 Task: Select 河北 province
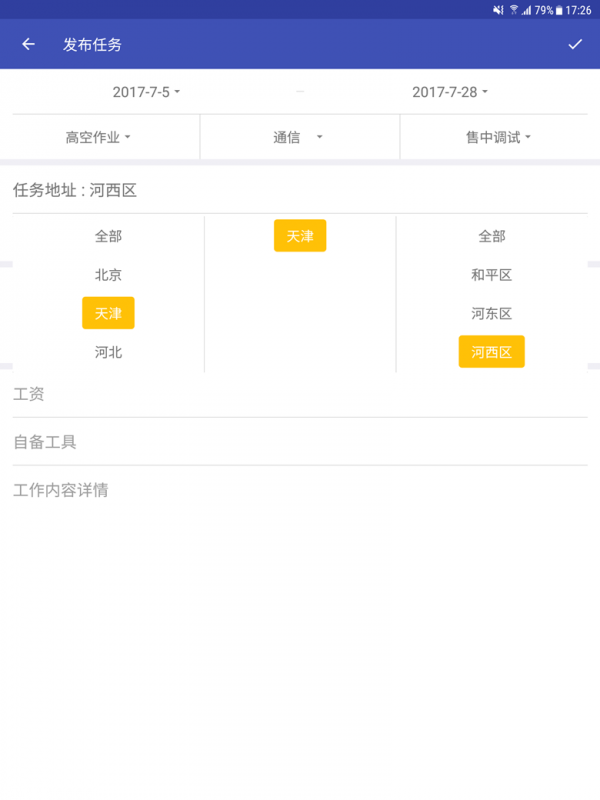click(108, 352)
